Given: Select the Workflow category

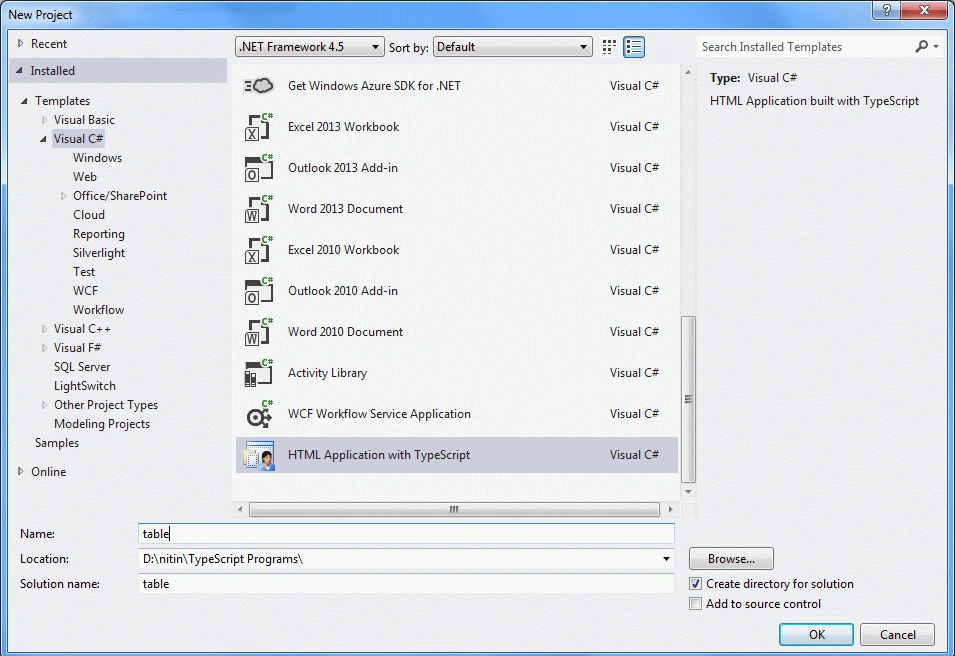Looking at the screenshot, I should coord(99,309).
